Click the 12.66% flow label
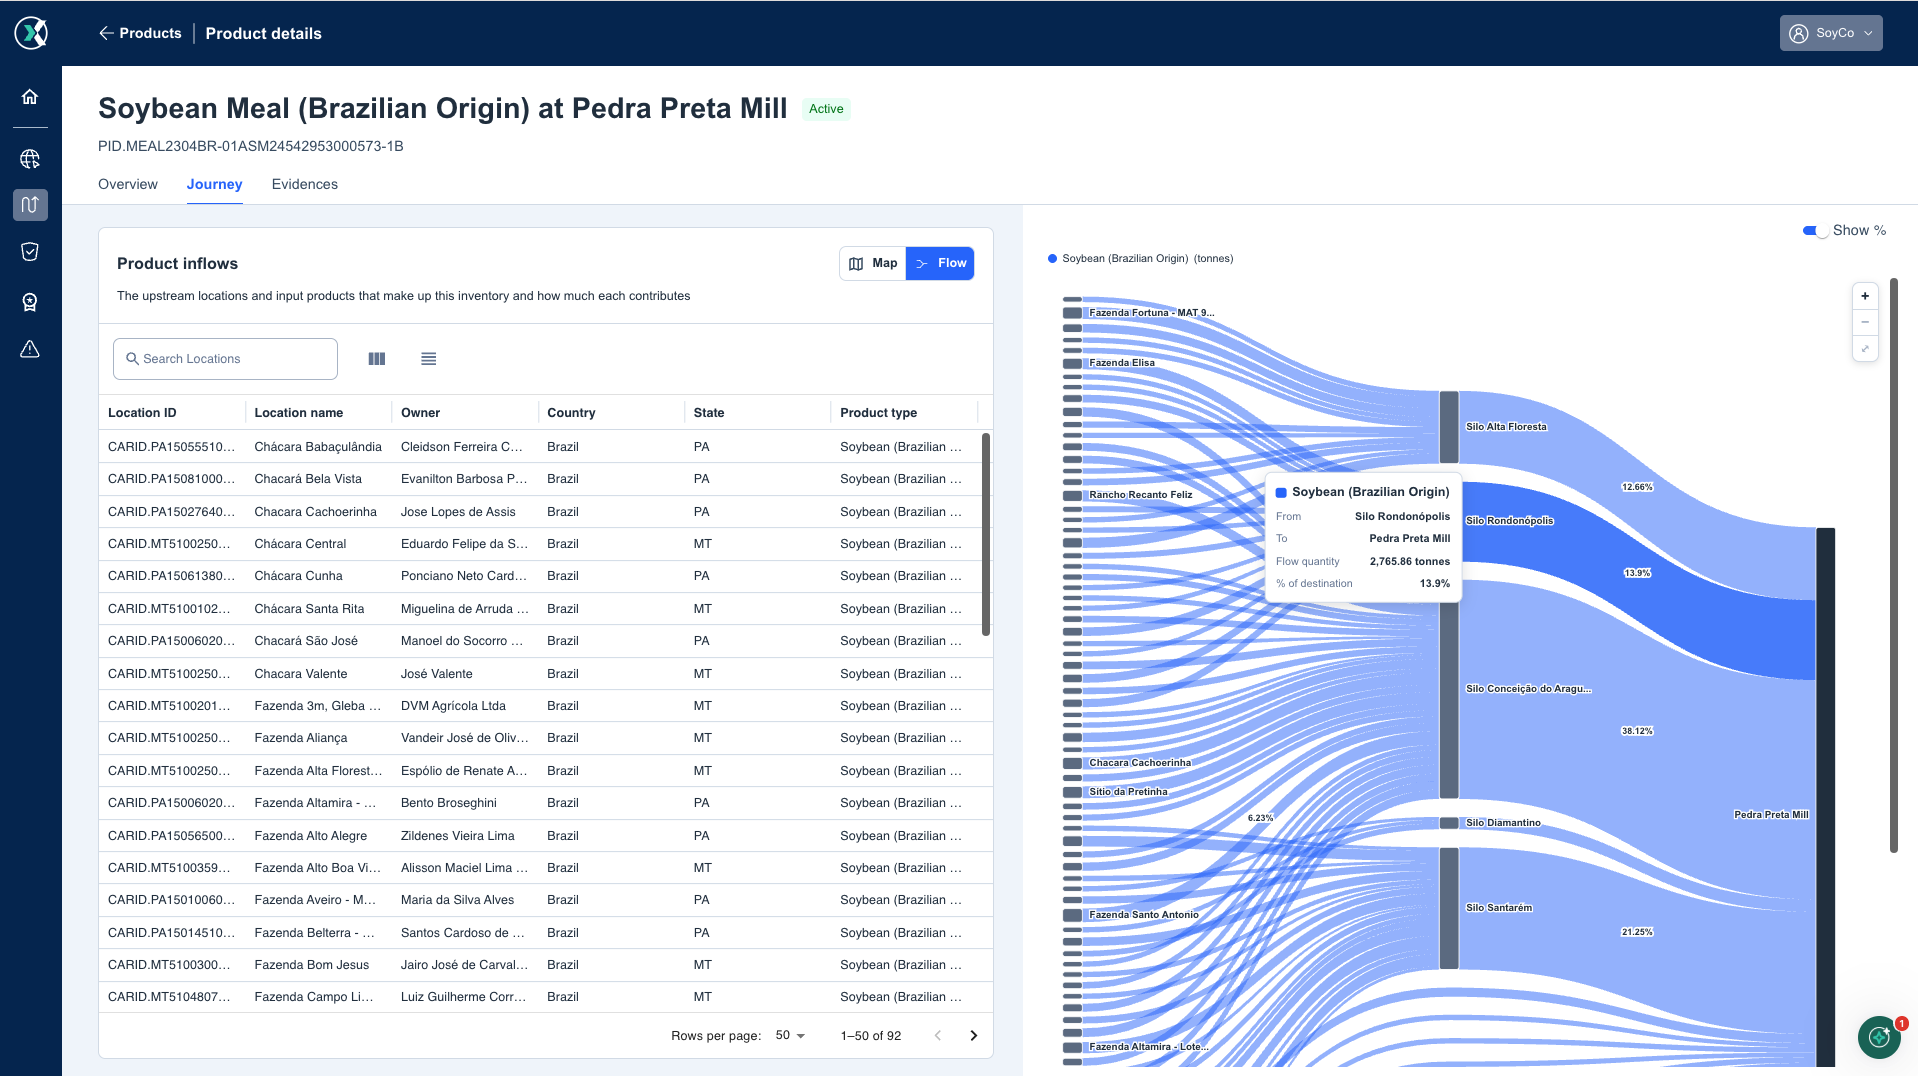 point(1637,487)
